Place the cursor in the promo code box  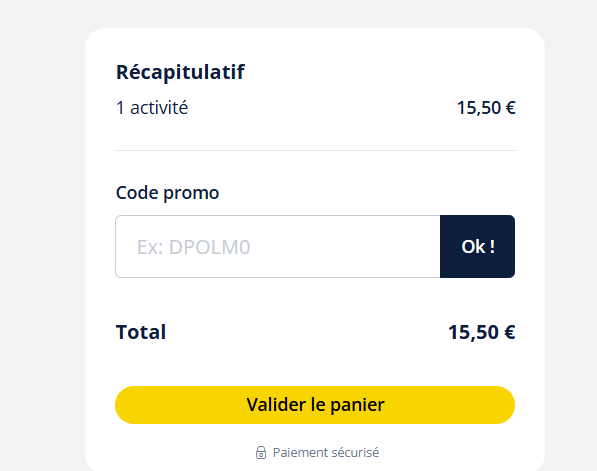tap(278, 246)
